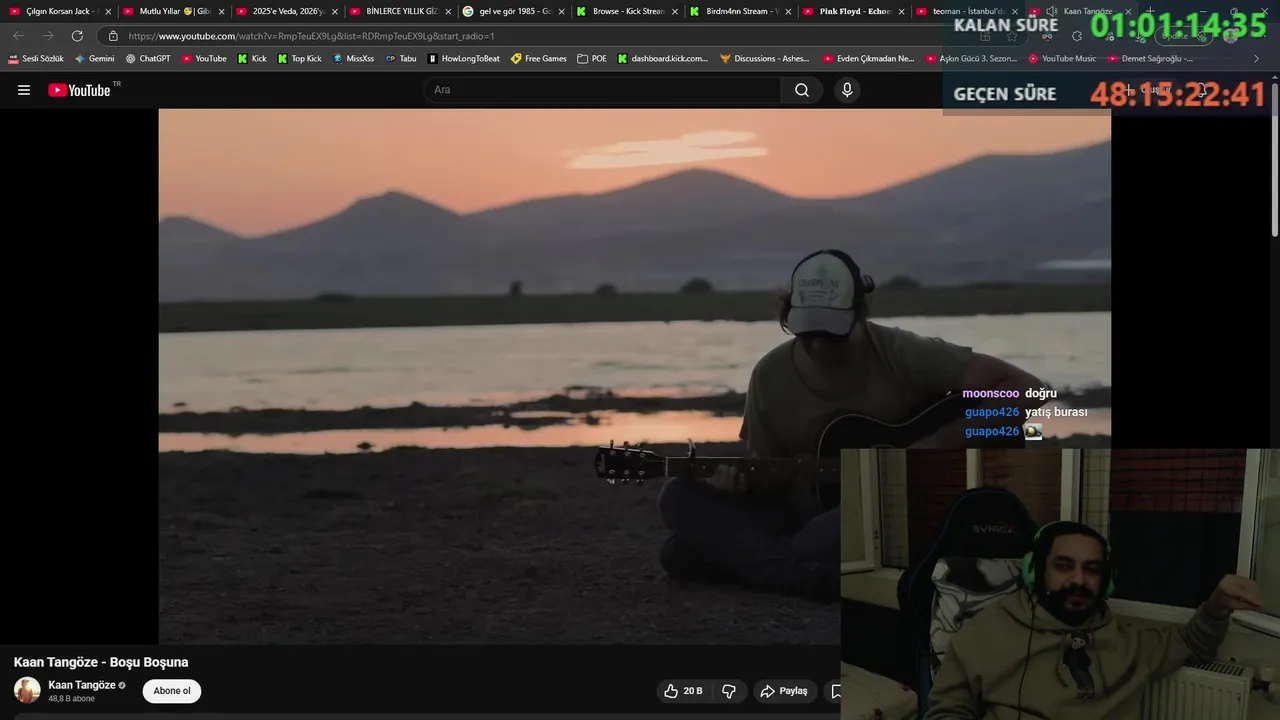Mute the Kaan Tangöze tab via speaker icon
This screenshot has width=1280, height=720.
point(1051,11)
